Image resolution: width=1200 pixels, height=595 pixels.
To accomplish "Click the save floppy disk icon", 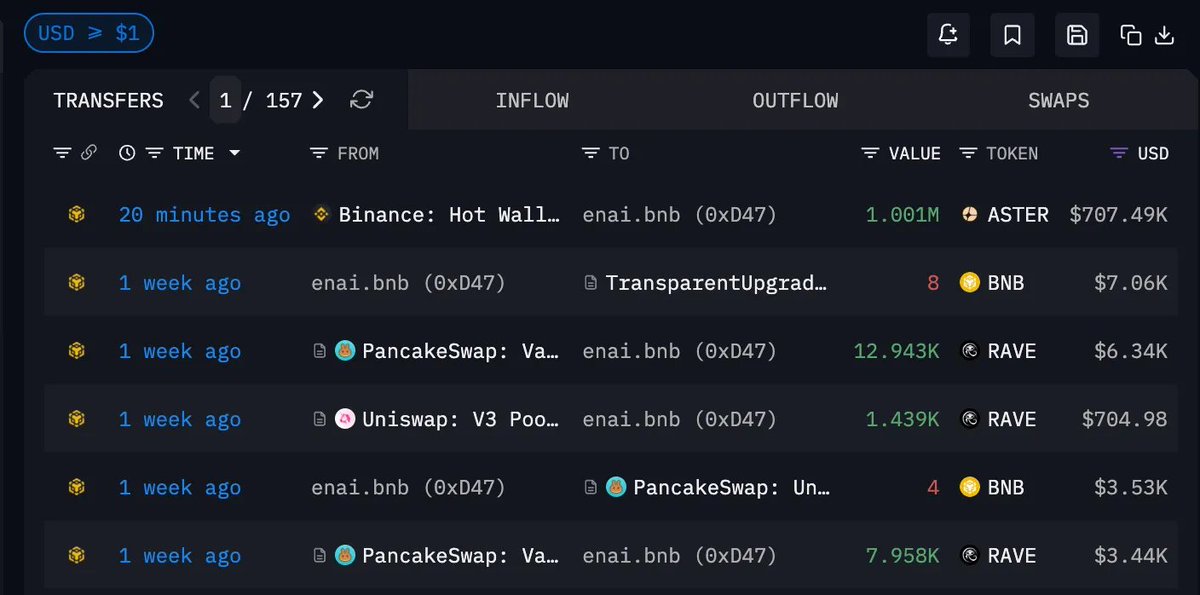I will tap(1077, 35).
